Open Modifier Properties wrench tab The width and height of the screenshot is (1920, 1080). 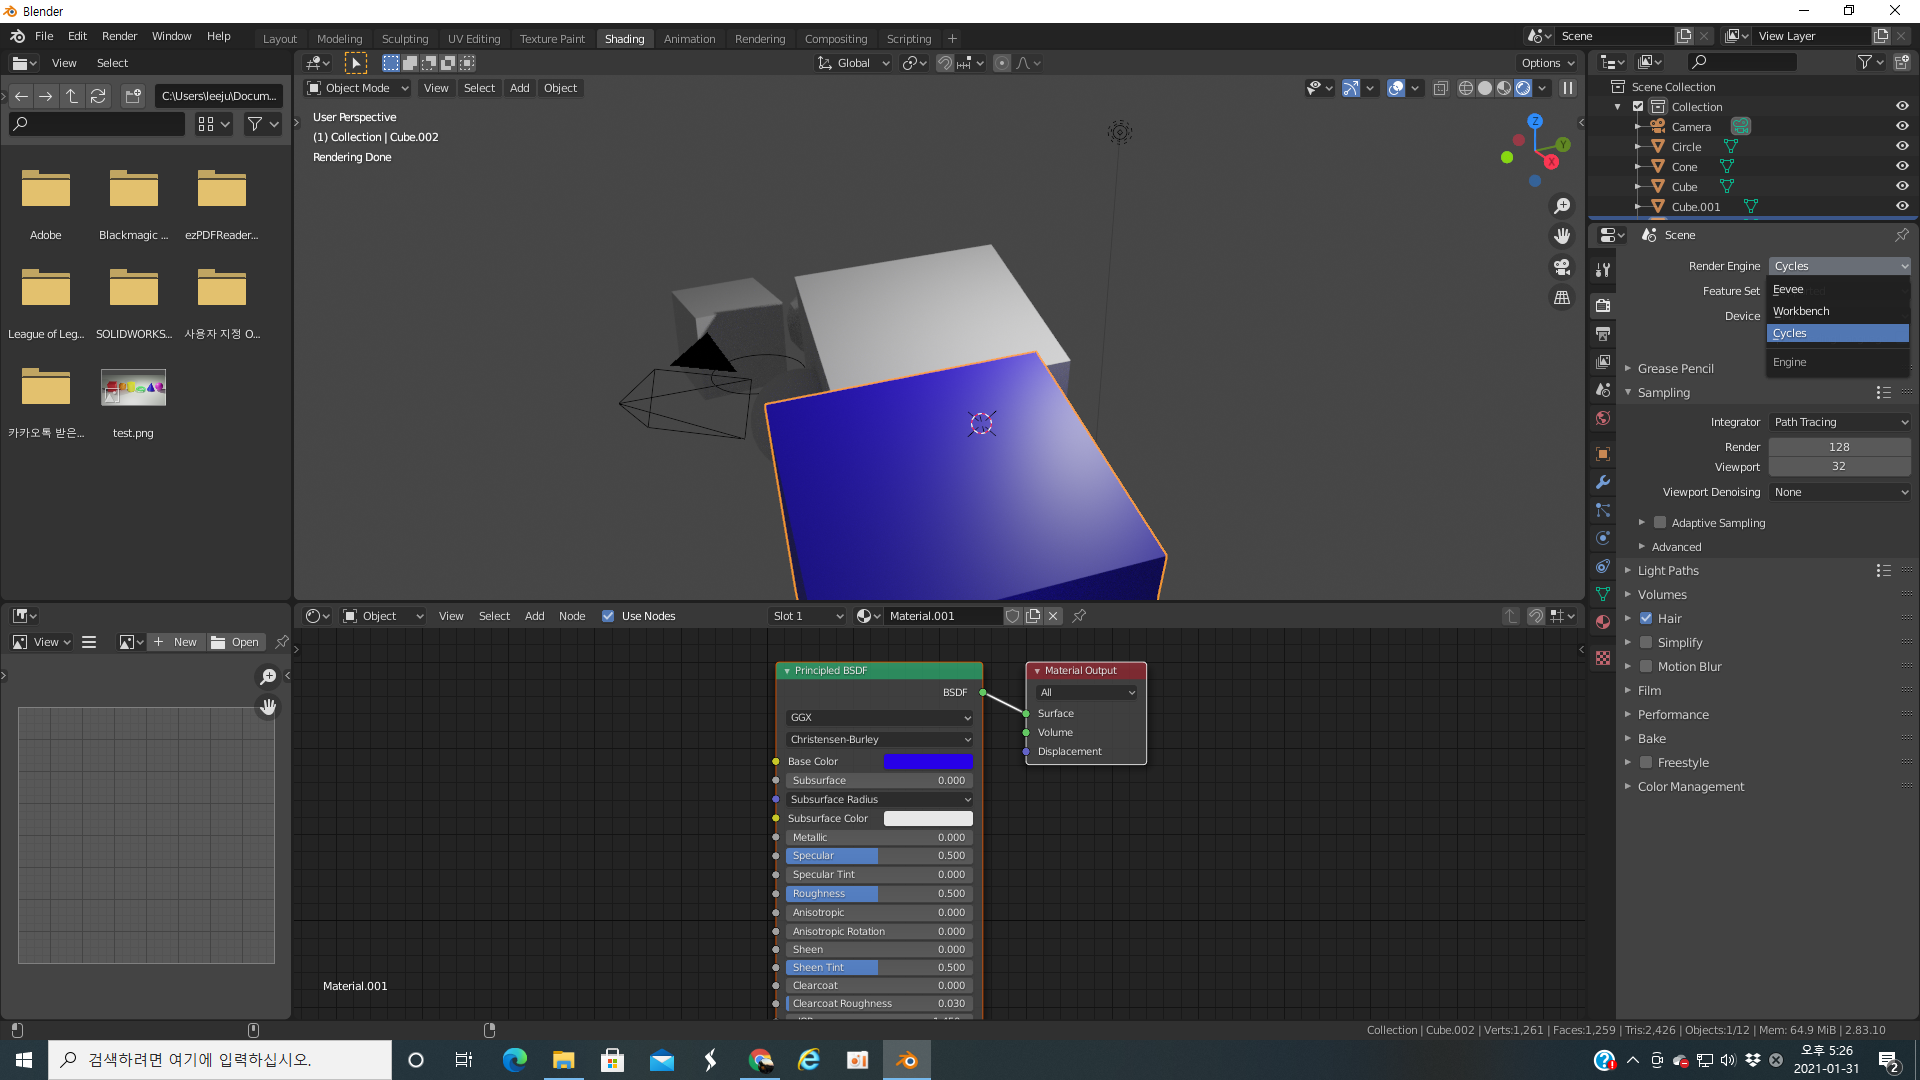[x=1603, y=482]
